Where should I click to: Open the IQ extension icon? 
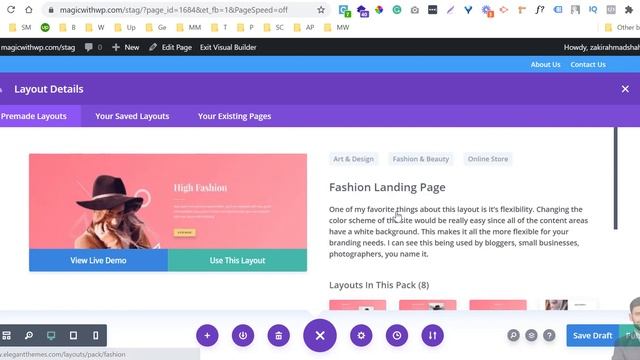[x=593, y=10]
